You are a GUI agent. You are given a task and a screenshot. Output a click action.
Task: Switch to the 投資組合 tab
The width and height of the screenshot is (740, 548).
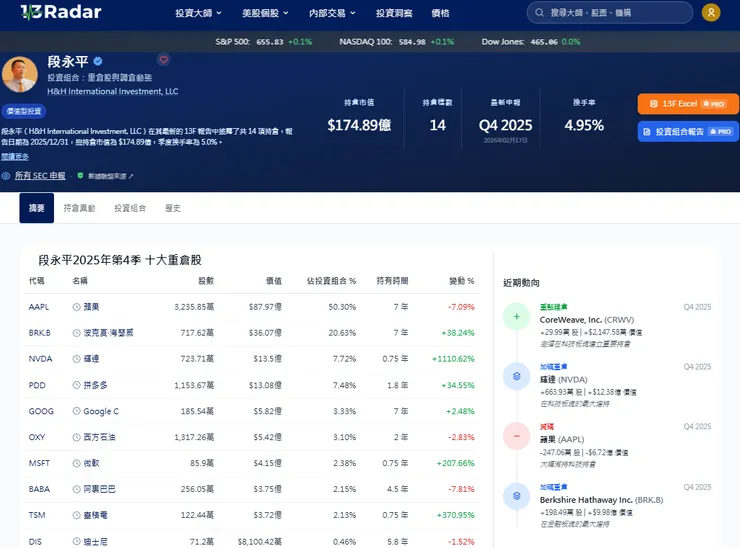click(130, 208)
